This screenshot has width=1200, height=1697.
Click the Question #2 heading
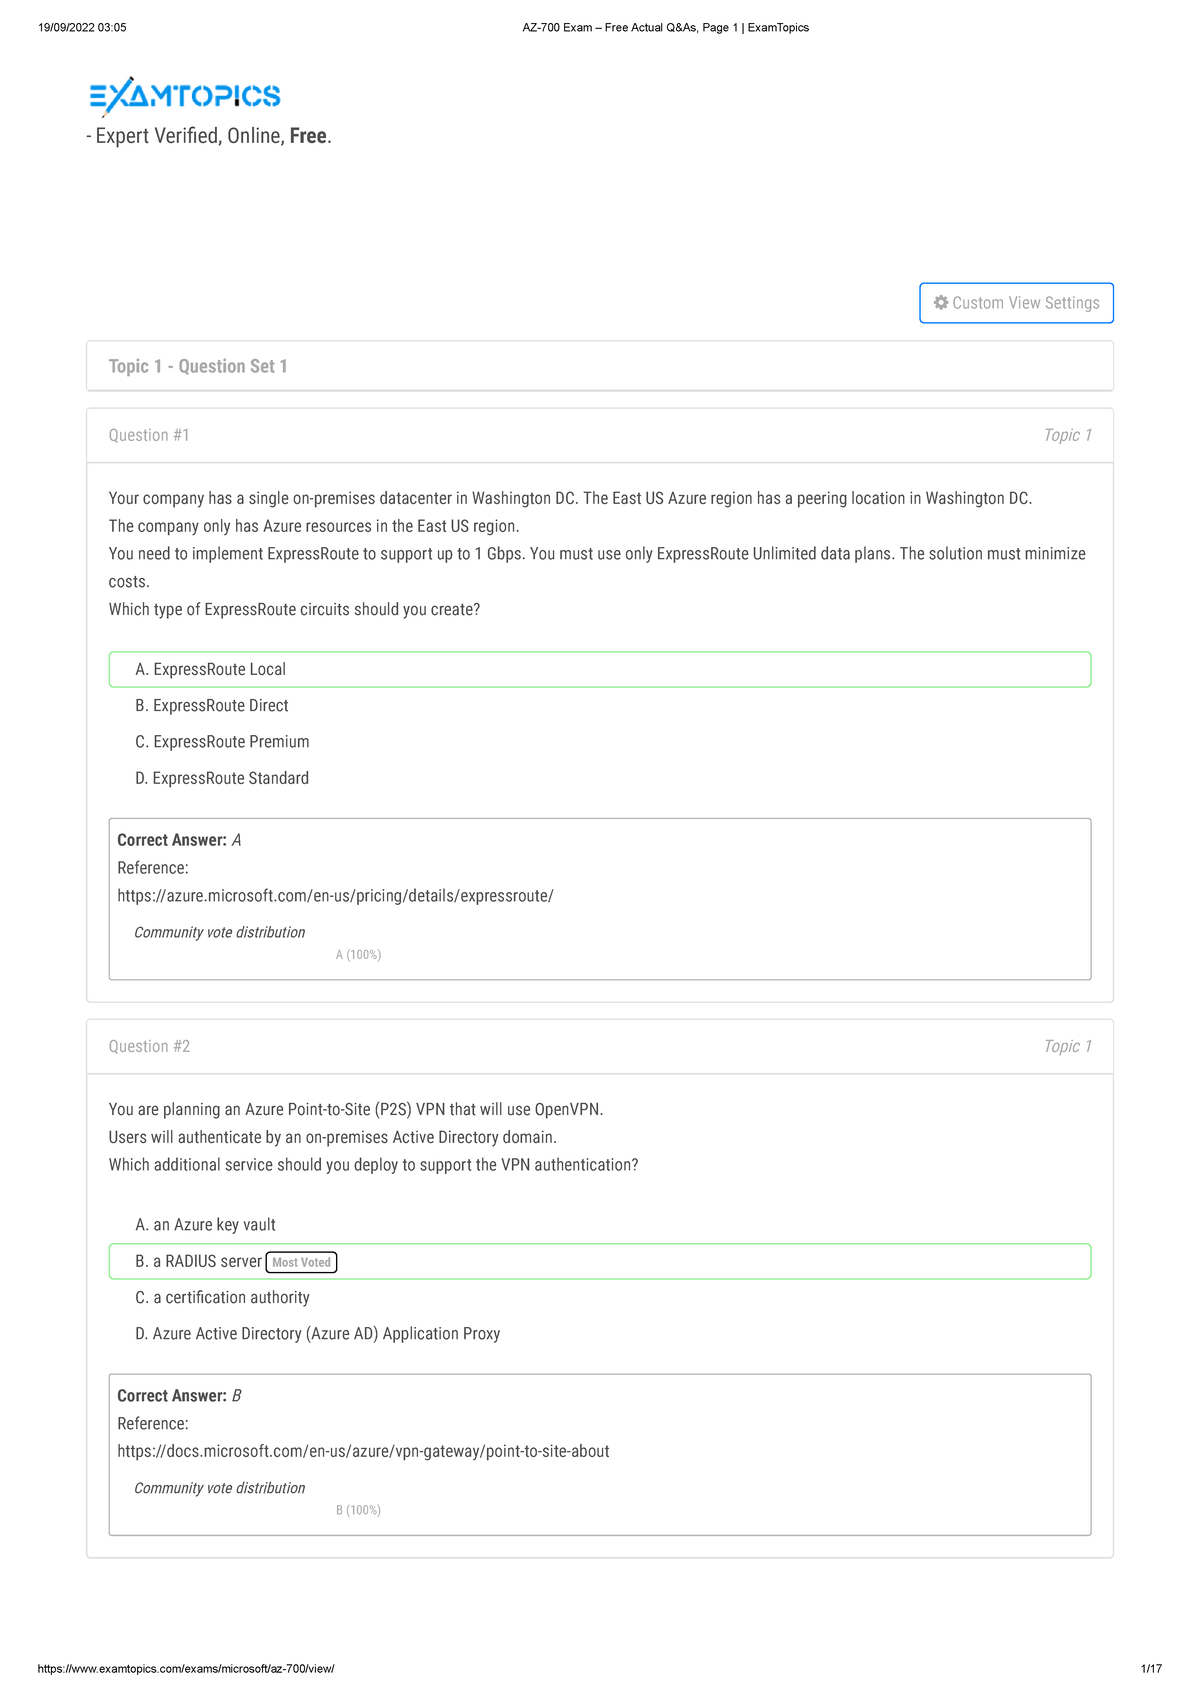(149, 1046)
